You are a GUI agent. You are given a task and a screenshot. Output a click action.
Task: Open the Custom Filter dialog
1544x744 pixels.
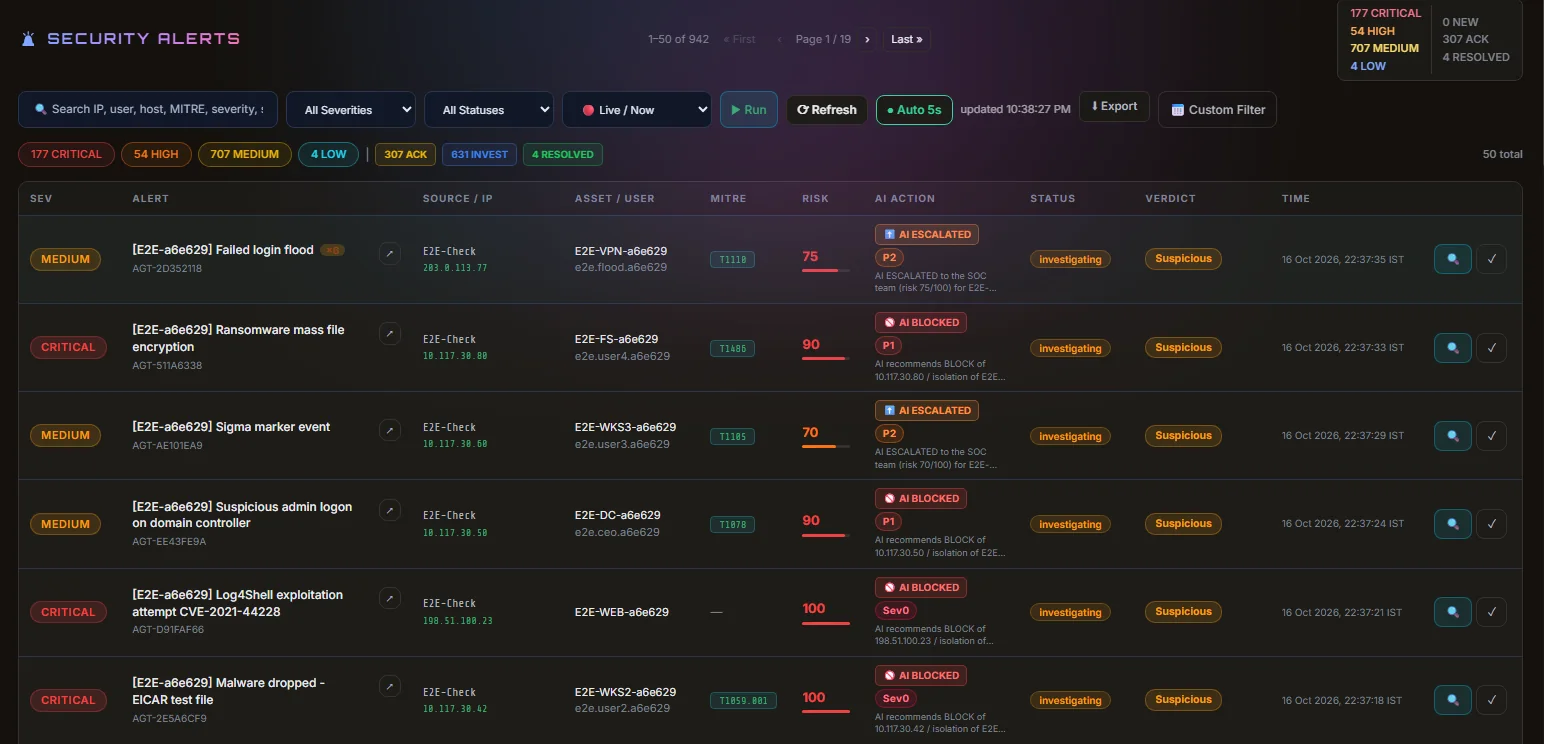point(1217,110)
